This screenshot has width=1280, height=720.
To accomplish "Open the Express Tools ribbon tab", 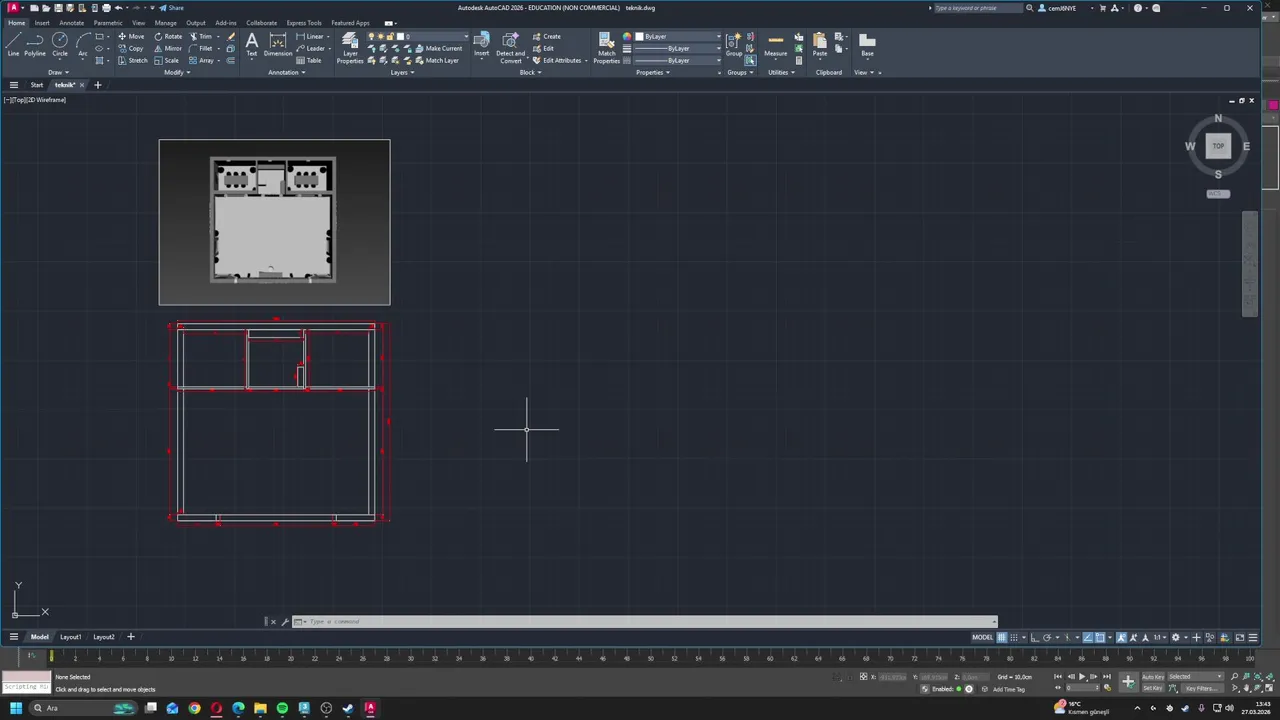I will coord(304,23).
